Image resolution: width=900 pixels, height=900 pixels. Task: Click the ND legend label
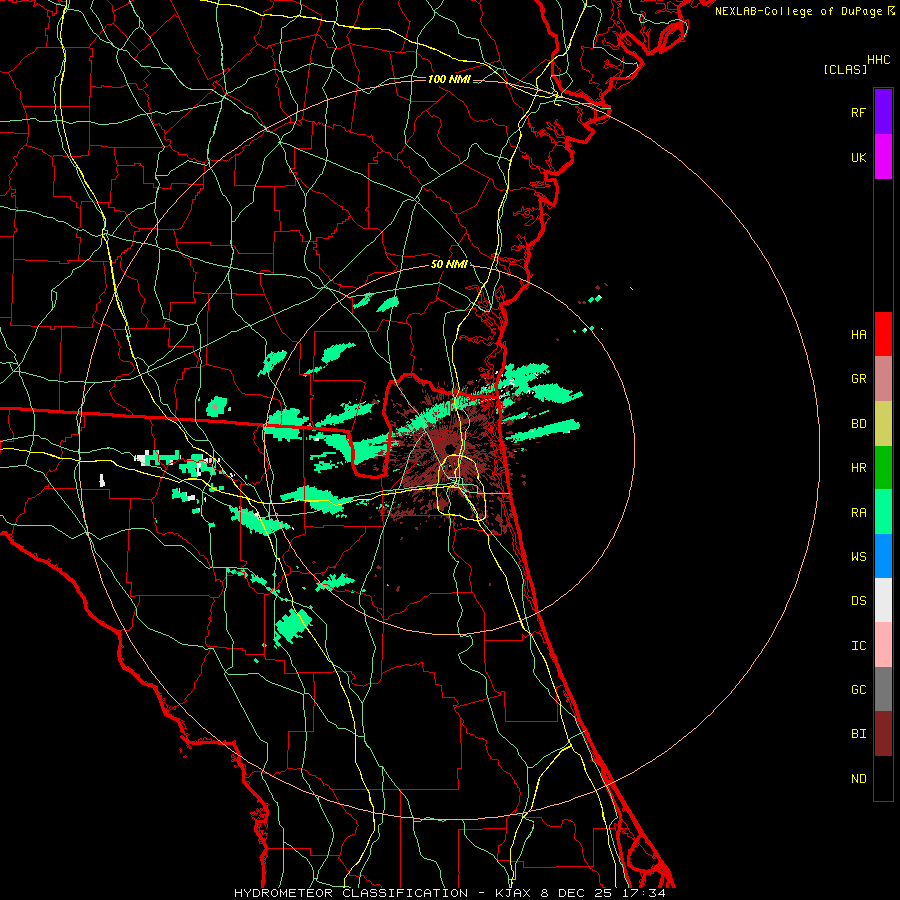click(858, 779)
